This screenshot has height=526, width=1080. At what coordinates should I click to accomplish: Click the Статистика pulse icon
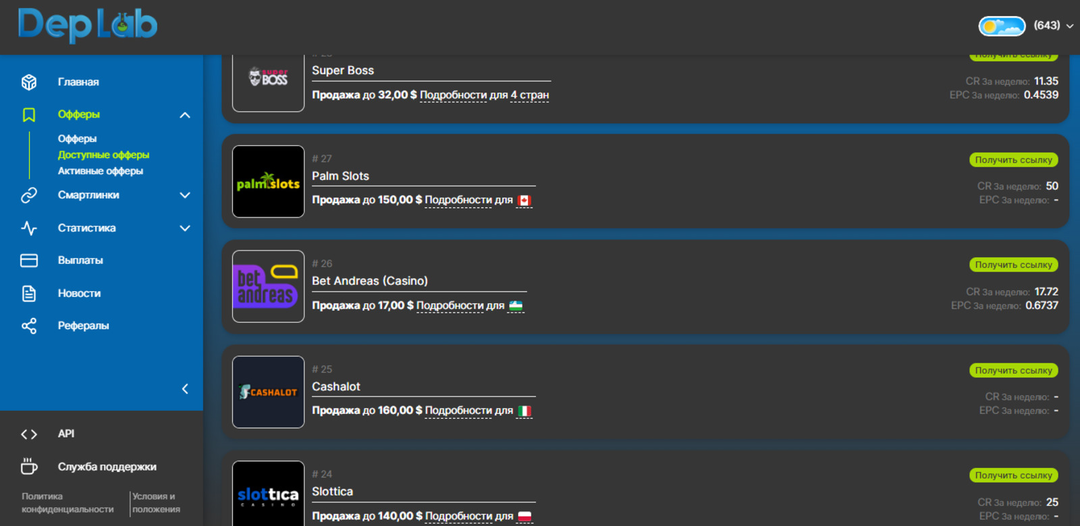[29, 228]
